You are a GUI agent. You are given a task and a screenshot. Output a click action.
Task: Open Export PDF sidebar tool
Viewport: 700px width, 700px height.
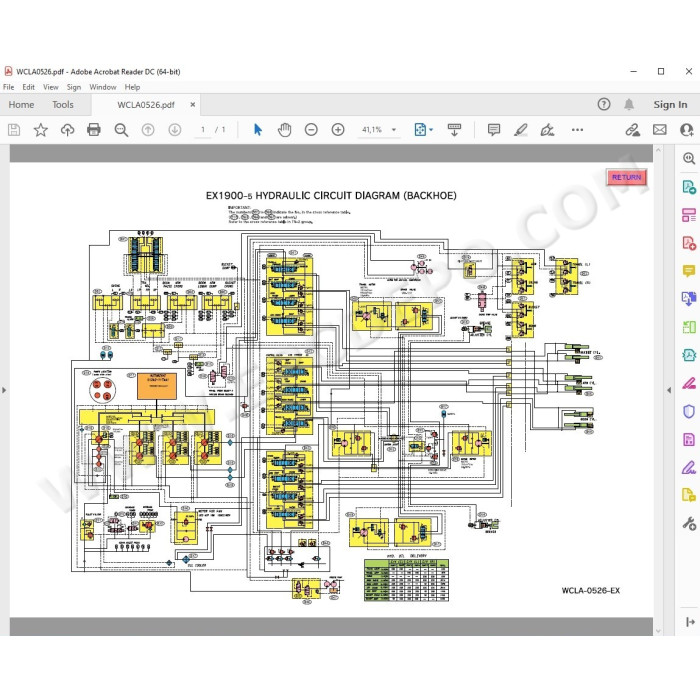point(689,187)
